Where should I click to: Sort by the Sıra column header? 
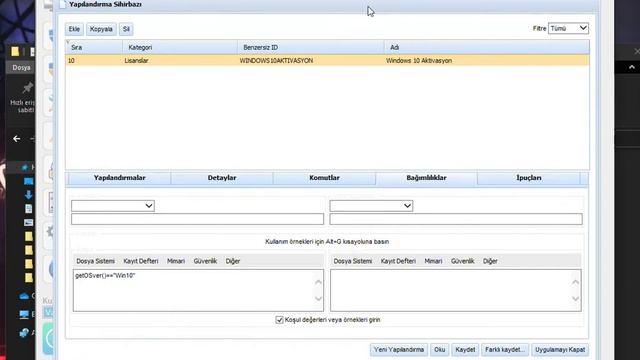click(94, 47)
